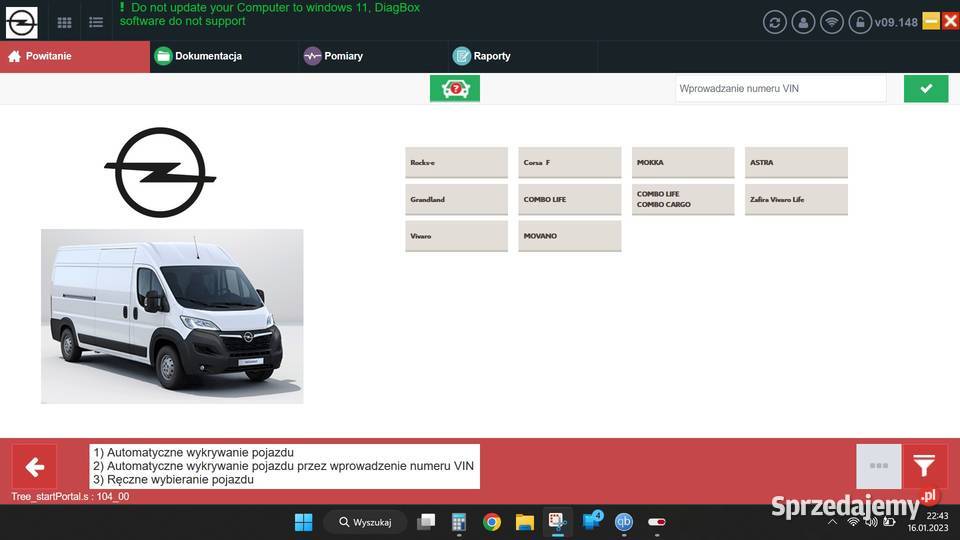Click the large Opel logo image
The height and width of the screenshot is (540, 960).
tap(160, 173)
